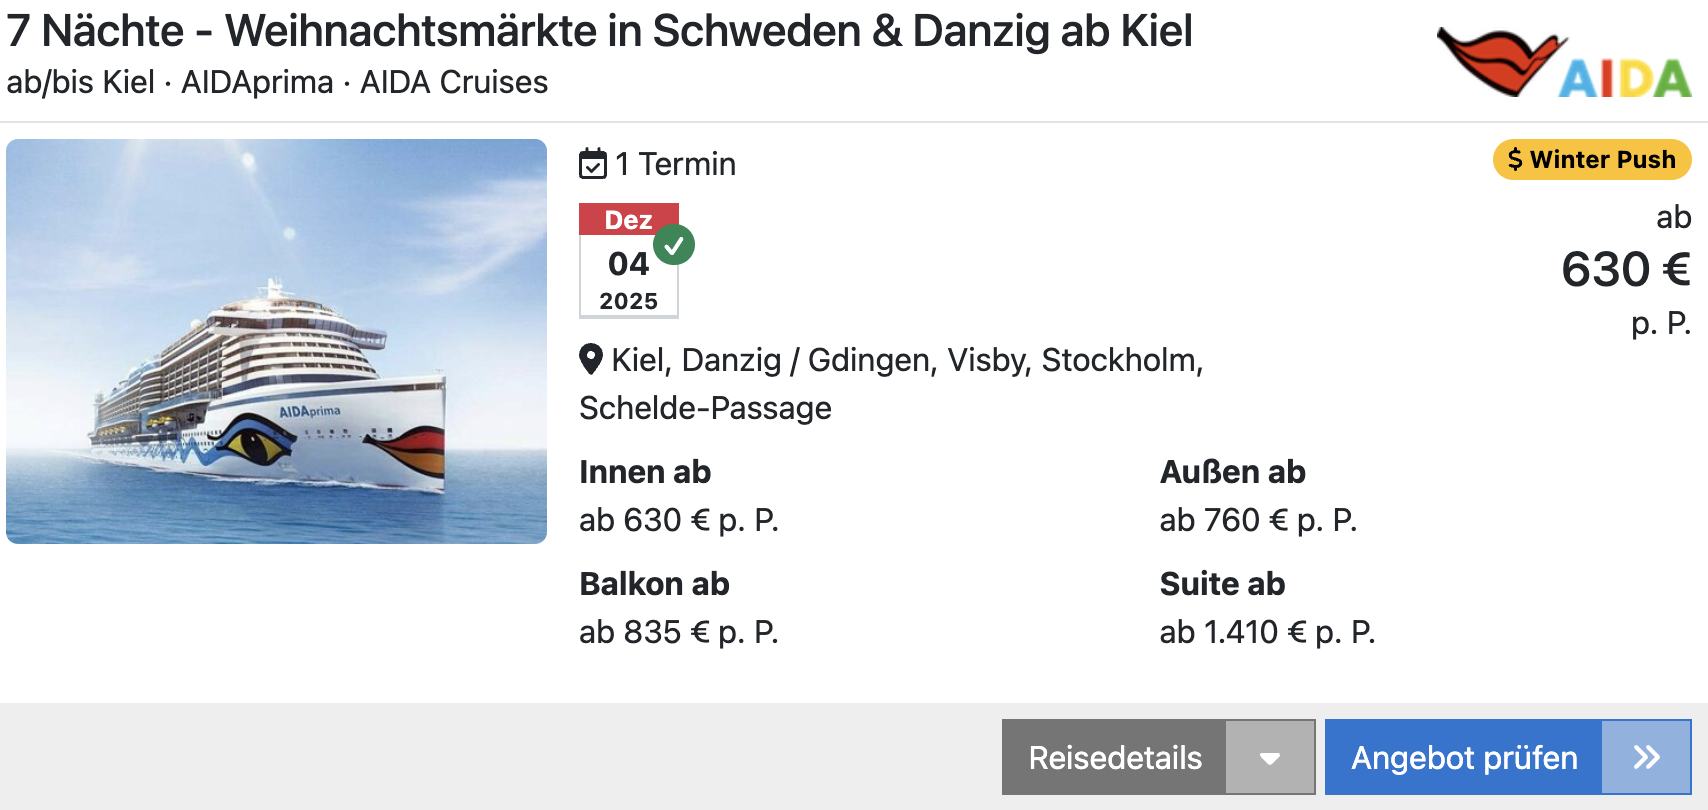Open Reisedetails button
This screenshot has width=1708, height=810.
pyautogui.click(x=1115, y=757)
